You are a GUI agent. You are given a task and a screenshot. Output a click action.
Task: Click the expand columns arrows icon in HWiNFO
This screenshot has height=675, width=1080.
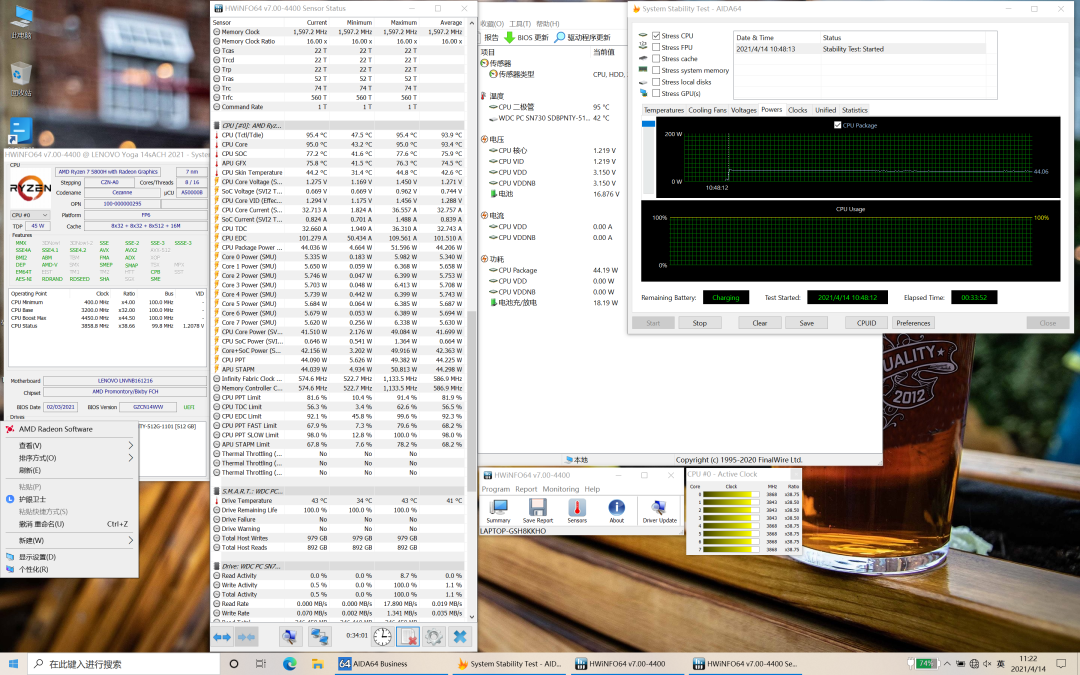(222, 636)
